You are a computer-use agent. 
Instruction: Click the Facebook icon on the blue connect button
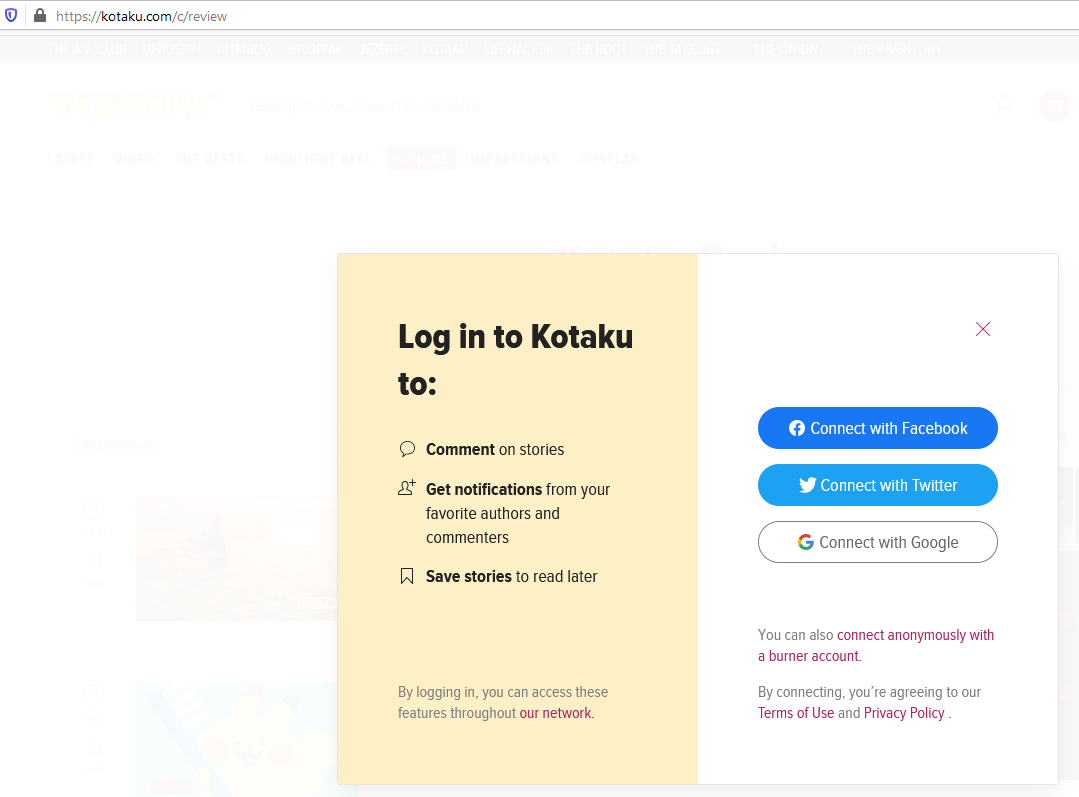[x=796, y=428]
